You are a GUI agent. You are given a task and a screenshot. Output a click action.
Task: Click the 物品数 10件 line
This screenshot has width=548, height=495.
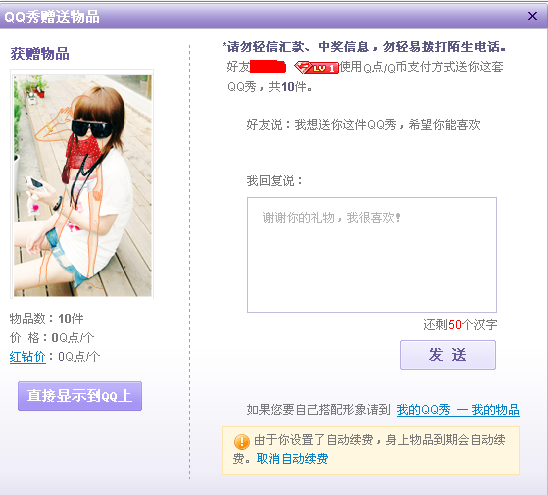(46, 319)
